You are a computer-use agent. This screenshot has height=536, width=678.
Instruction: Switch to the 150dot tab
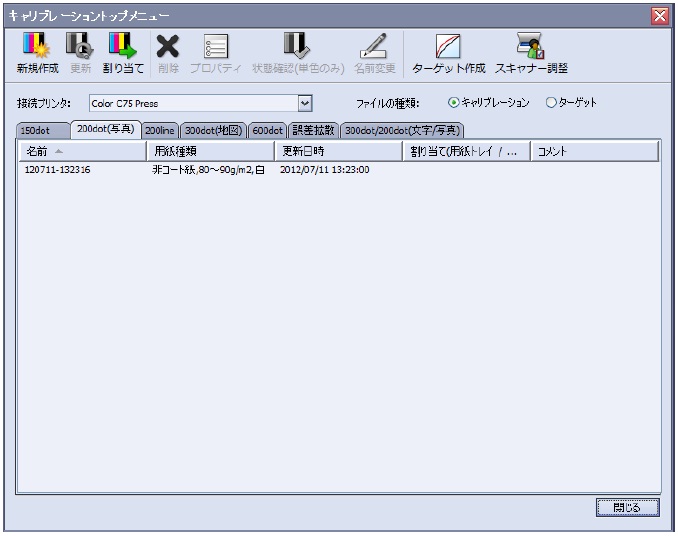point(43,130)
